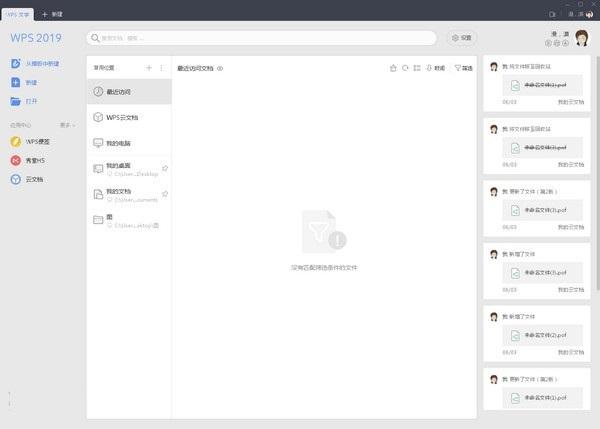Image resolution: width=600 pixels, height=429 pixels.
Task: Click the magnifier icon in the search bar
Action: (95, 38)
